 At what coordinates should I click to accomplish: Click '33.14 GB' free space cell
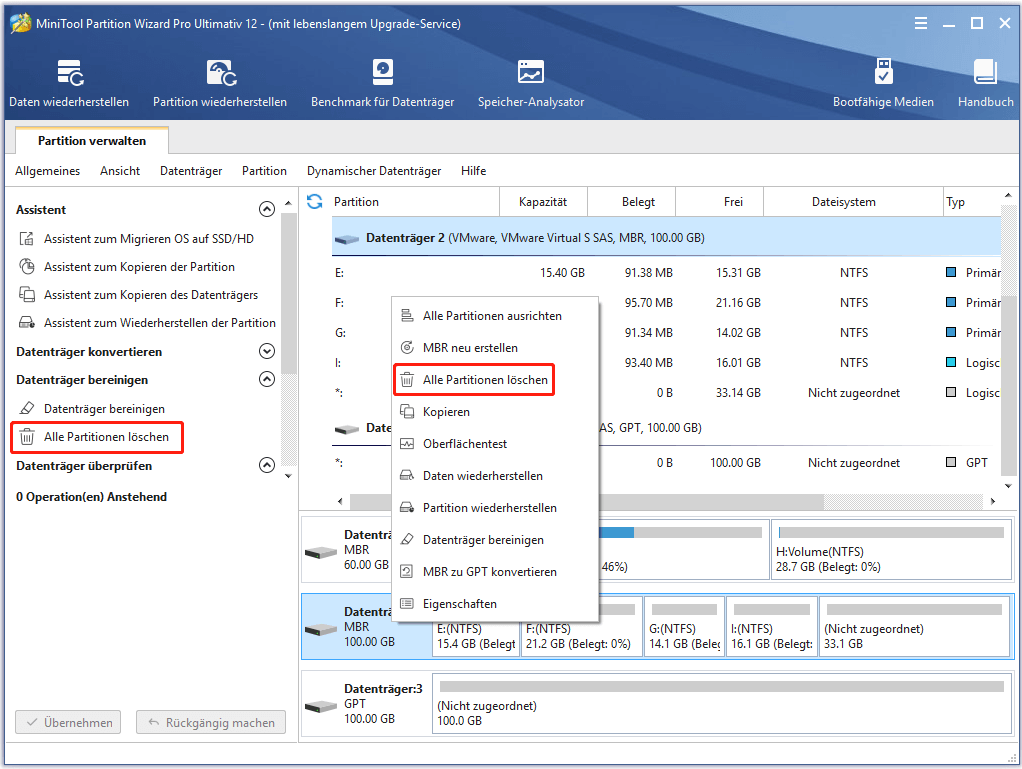pyautogui.click(x=738, y=392)
